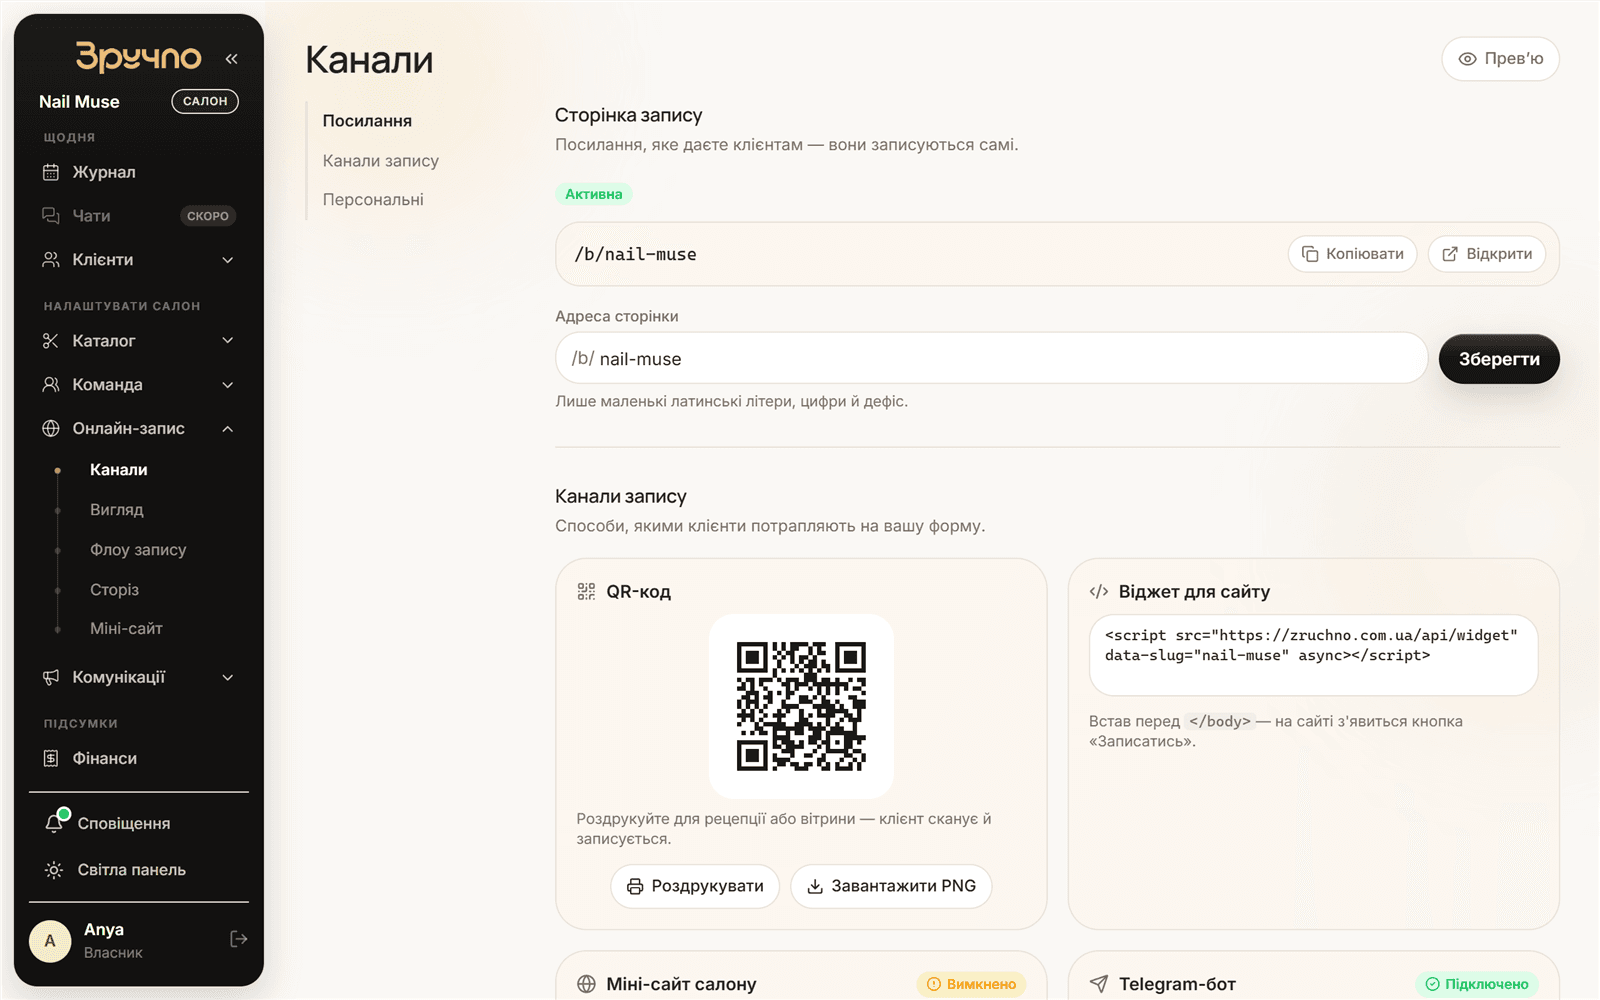
Task: Expand the Команда section chevron
Action: pyautogui.click(x=228, y=385)
